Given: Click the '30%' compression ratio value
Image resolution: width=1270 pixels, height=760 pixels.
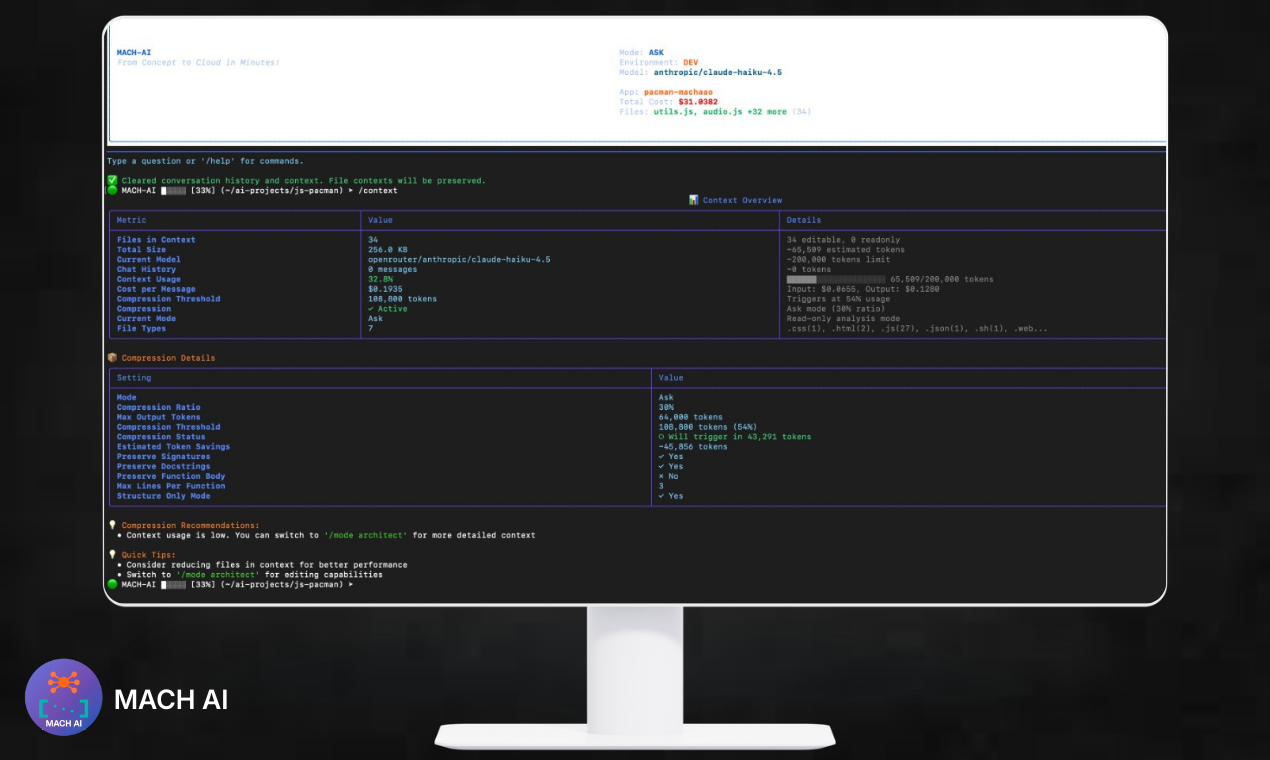Looking at the screenshot, I should (x=666, y=407).
